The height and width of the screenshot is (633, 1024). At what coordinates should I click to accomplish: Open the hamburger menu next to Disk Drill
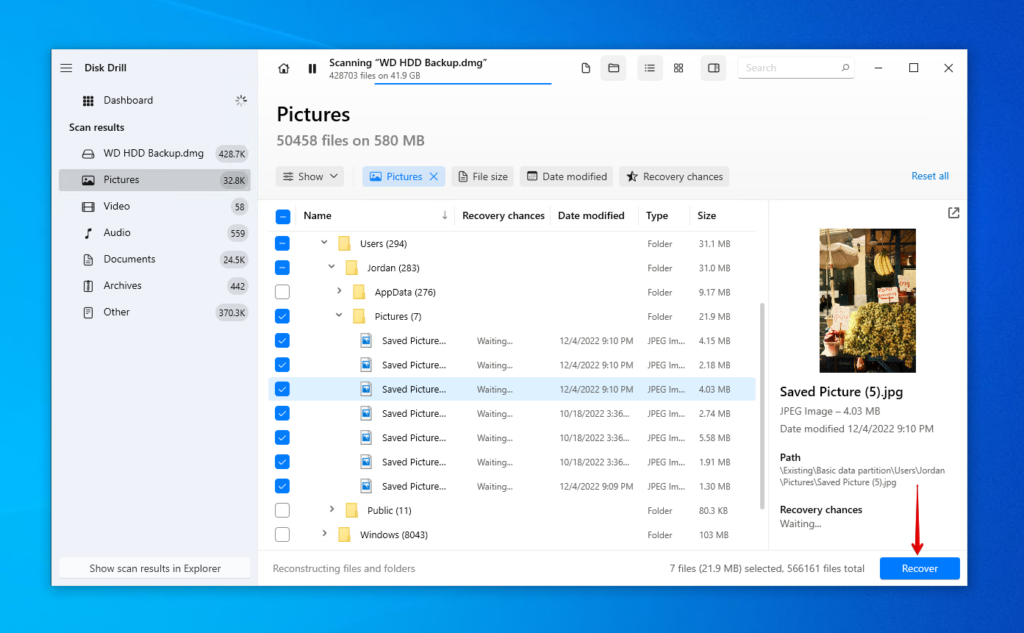click(x=66, y=67)
